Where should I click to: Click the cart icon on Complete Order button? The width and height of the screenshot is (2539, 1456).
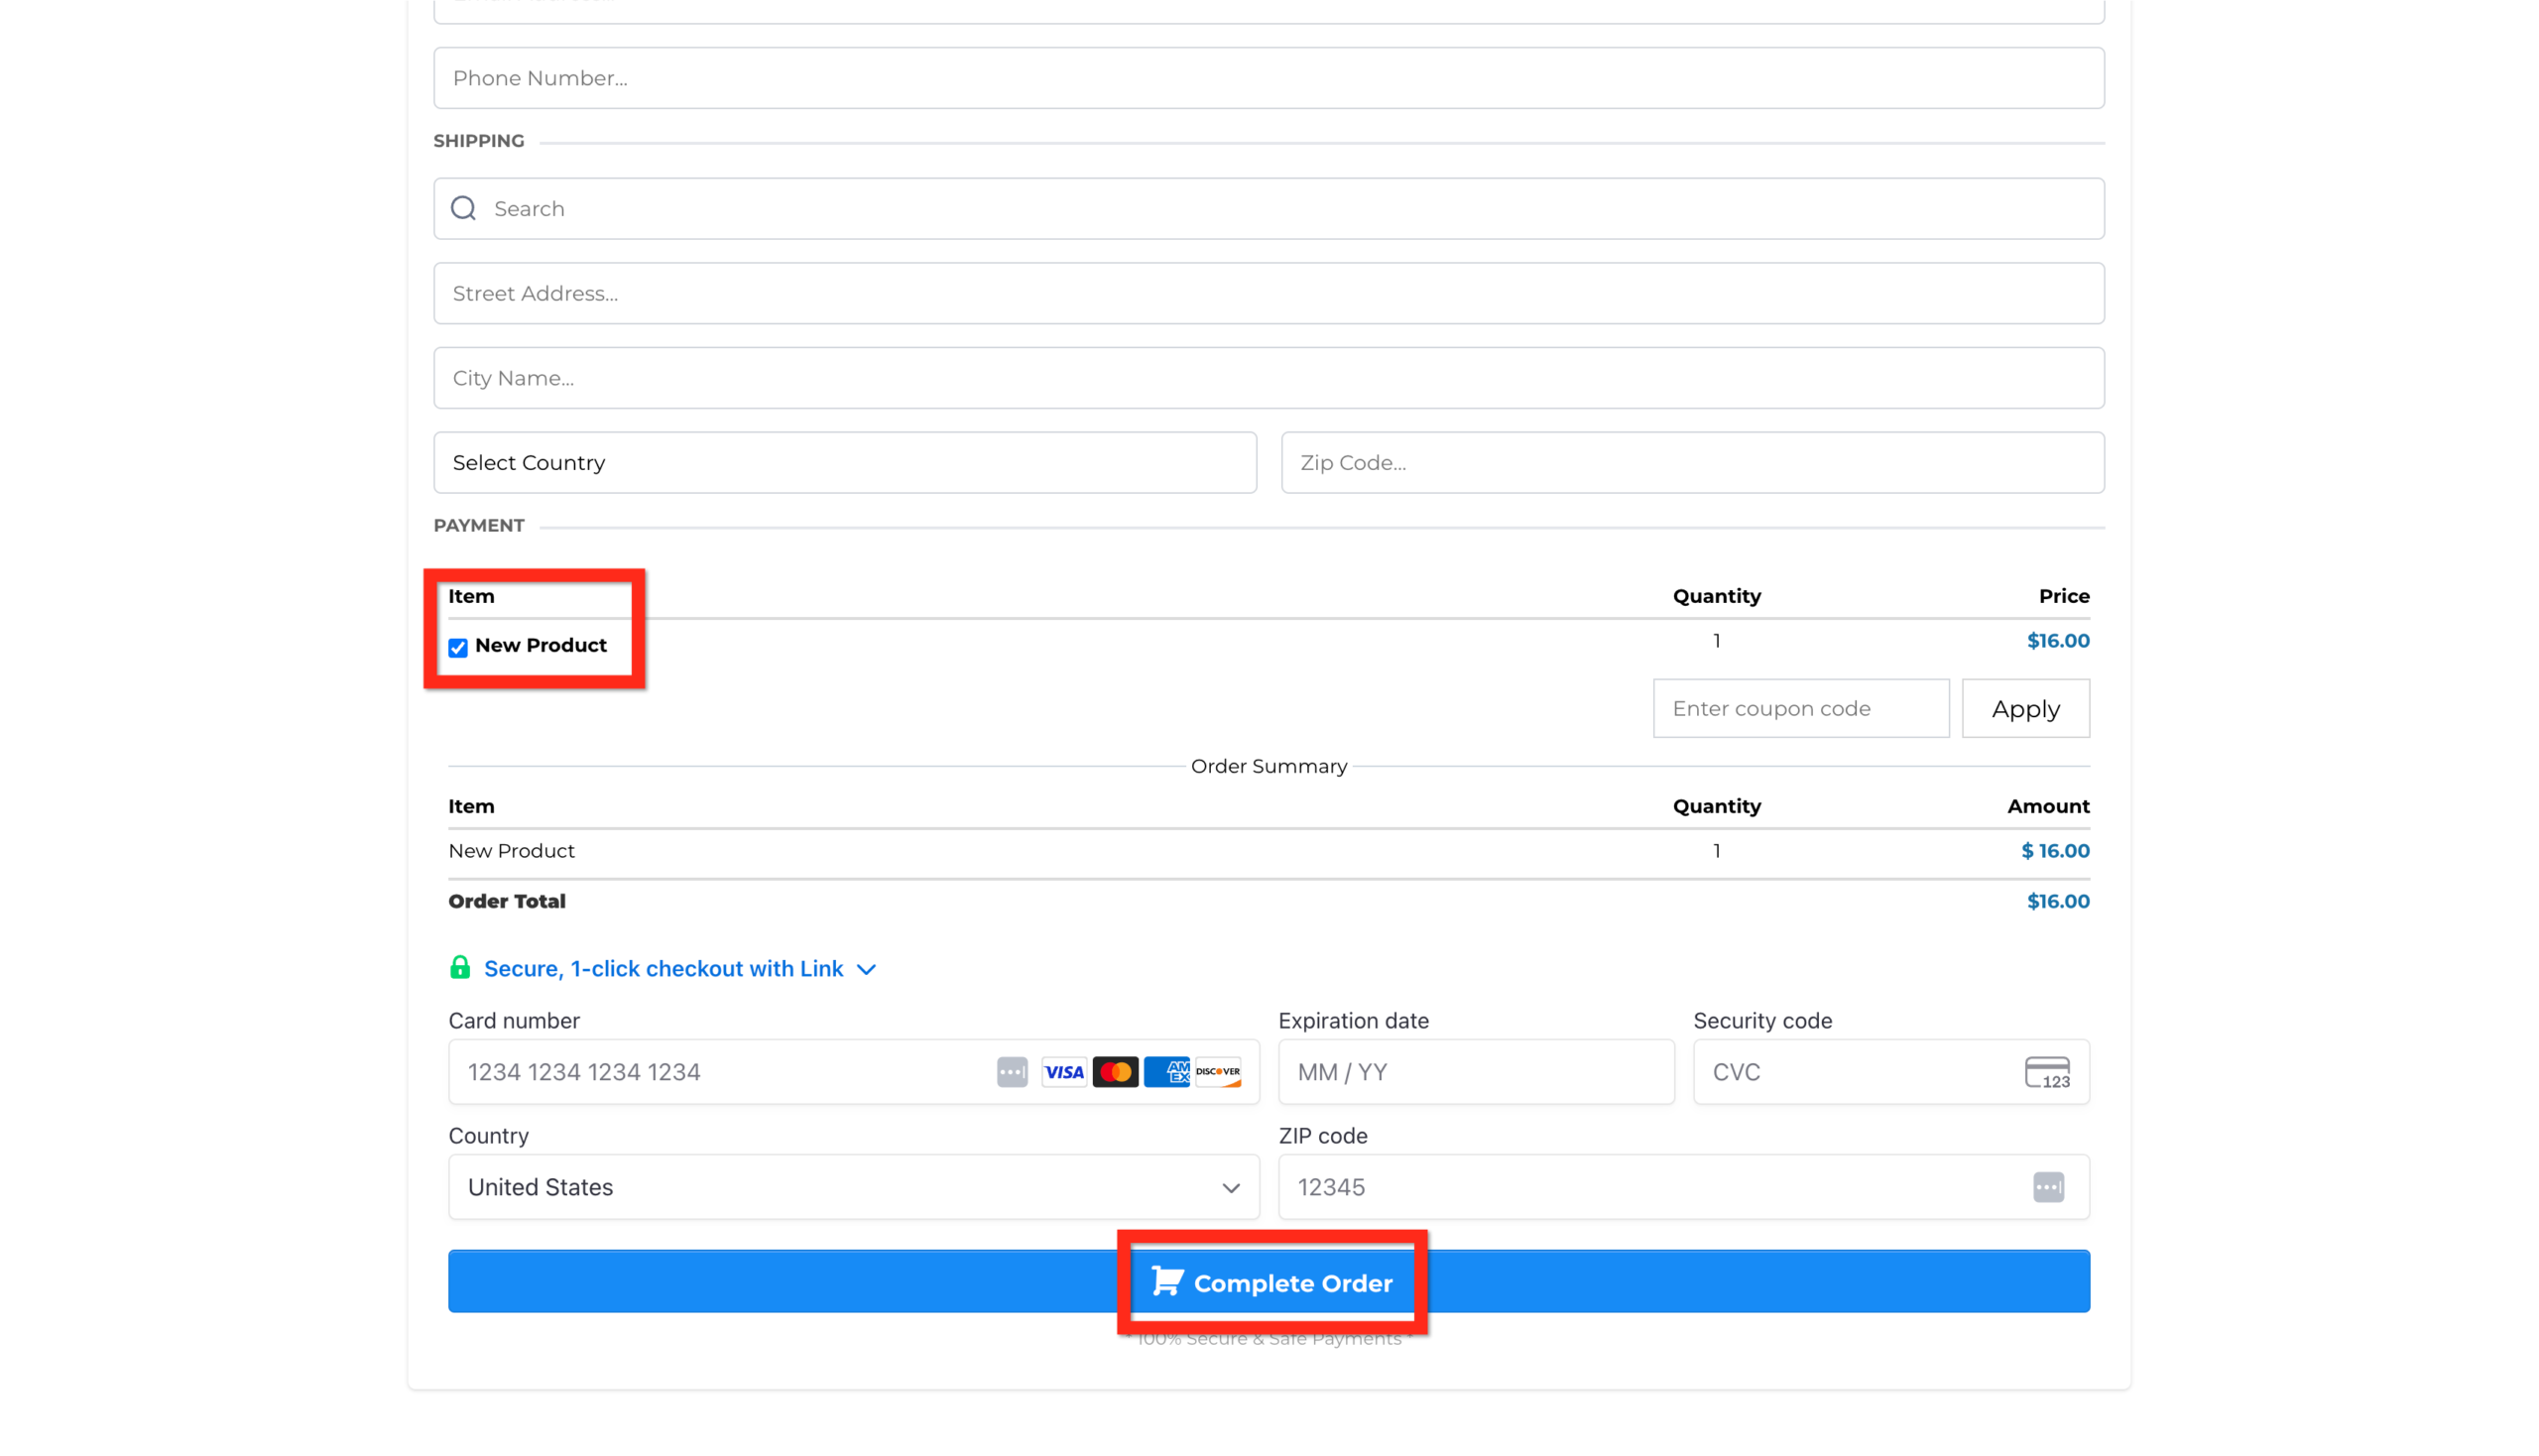click(x=1166, y=1281)
